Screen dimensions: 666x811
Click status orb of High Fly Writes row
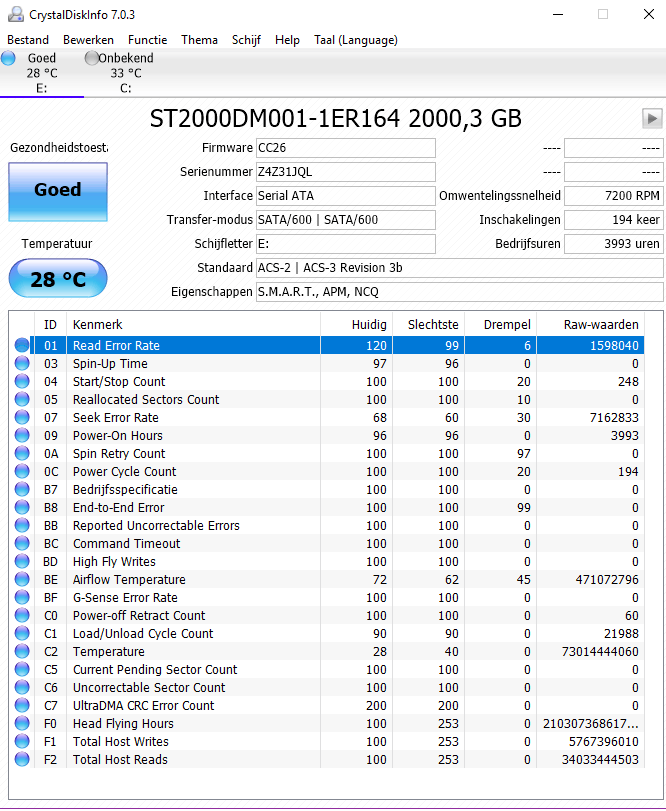pos(22,561)
